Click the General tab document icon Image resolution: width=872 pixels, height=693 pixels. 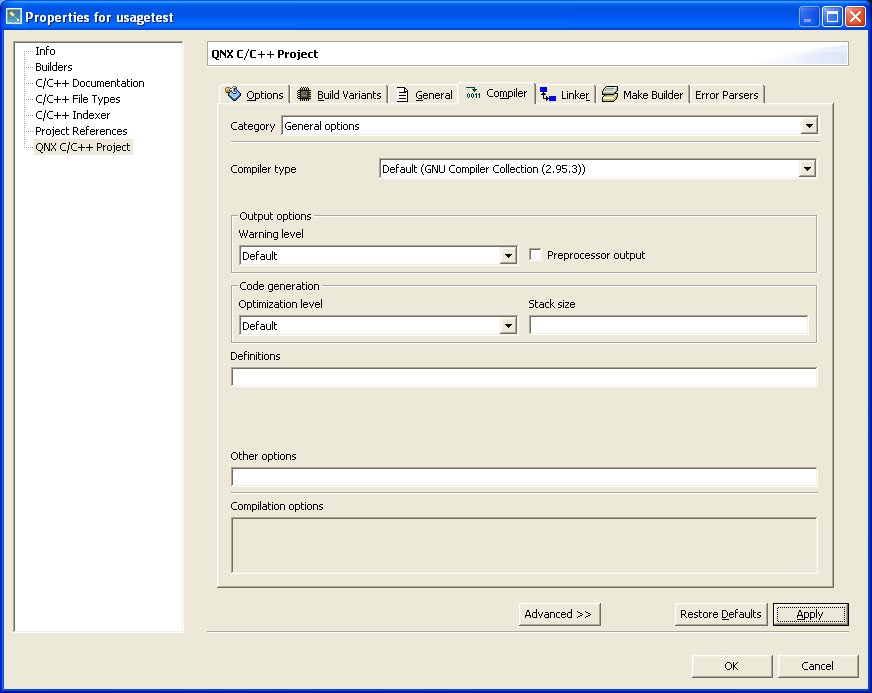pos(400,93)
